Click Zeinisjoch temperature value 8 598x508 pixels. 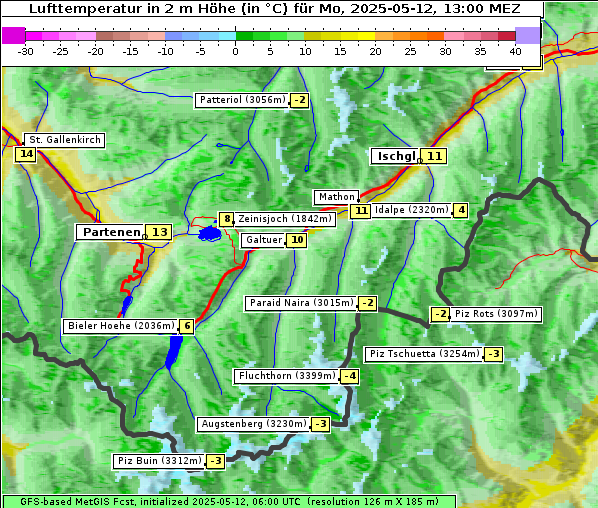pos(227,219)
